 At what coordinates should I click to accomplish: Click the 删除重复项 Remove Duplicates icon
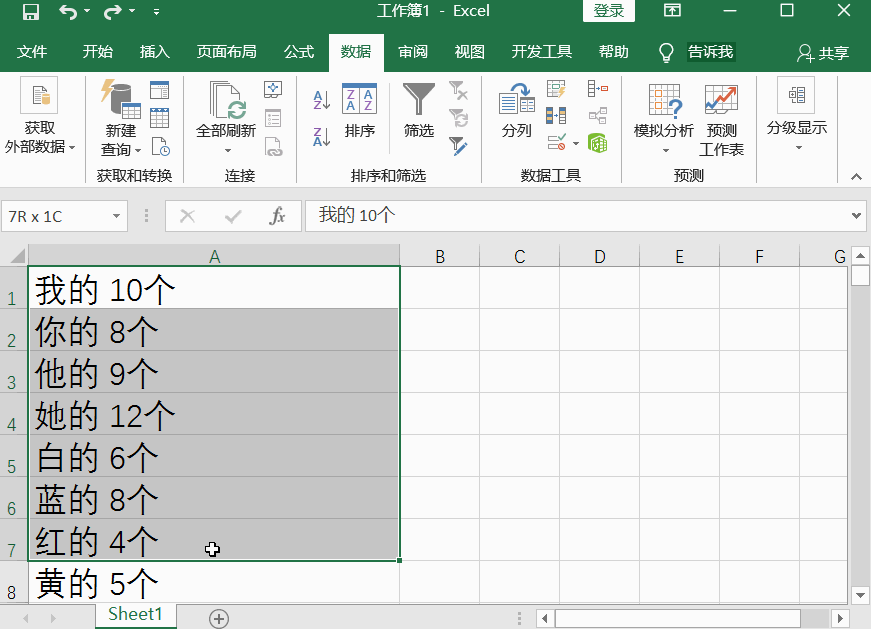(556, 113)
